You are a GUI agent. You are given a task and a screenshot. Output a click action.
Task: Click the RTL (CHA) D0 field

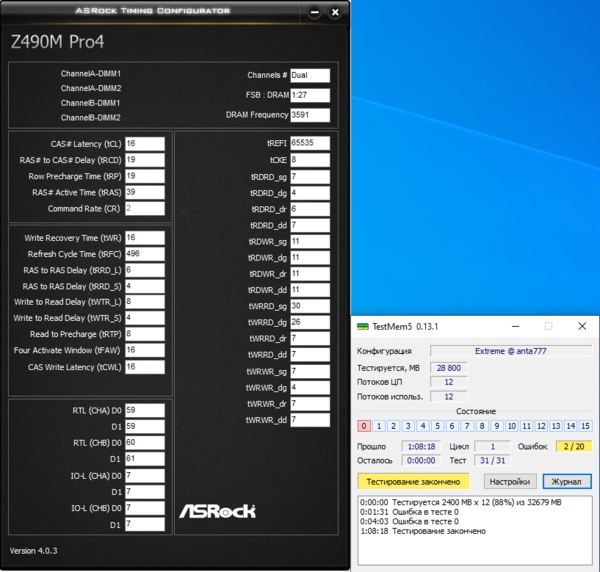145,410
